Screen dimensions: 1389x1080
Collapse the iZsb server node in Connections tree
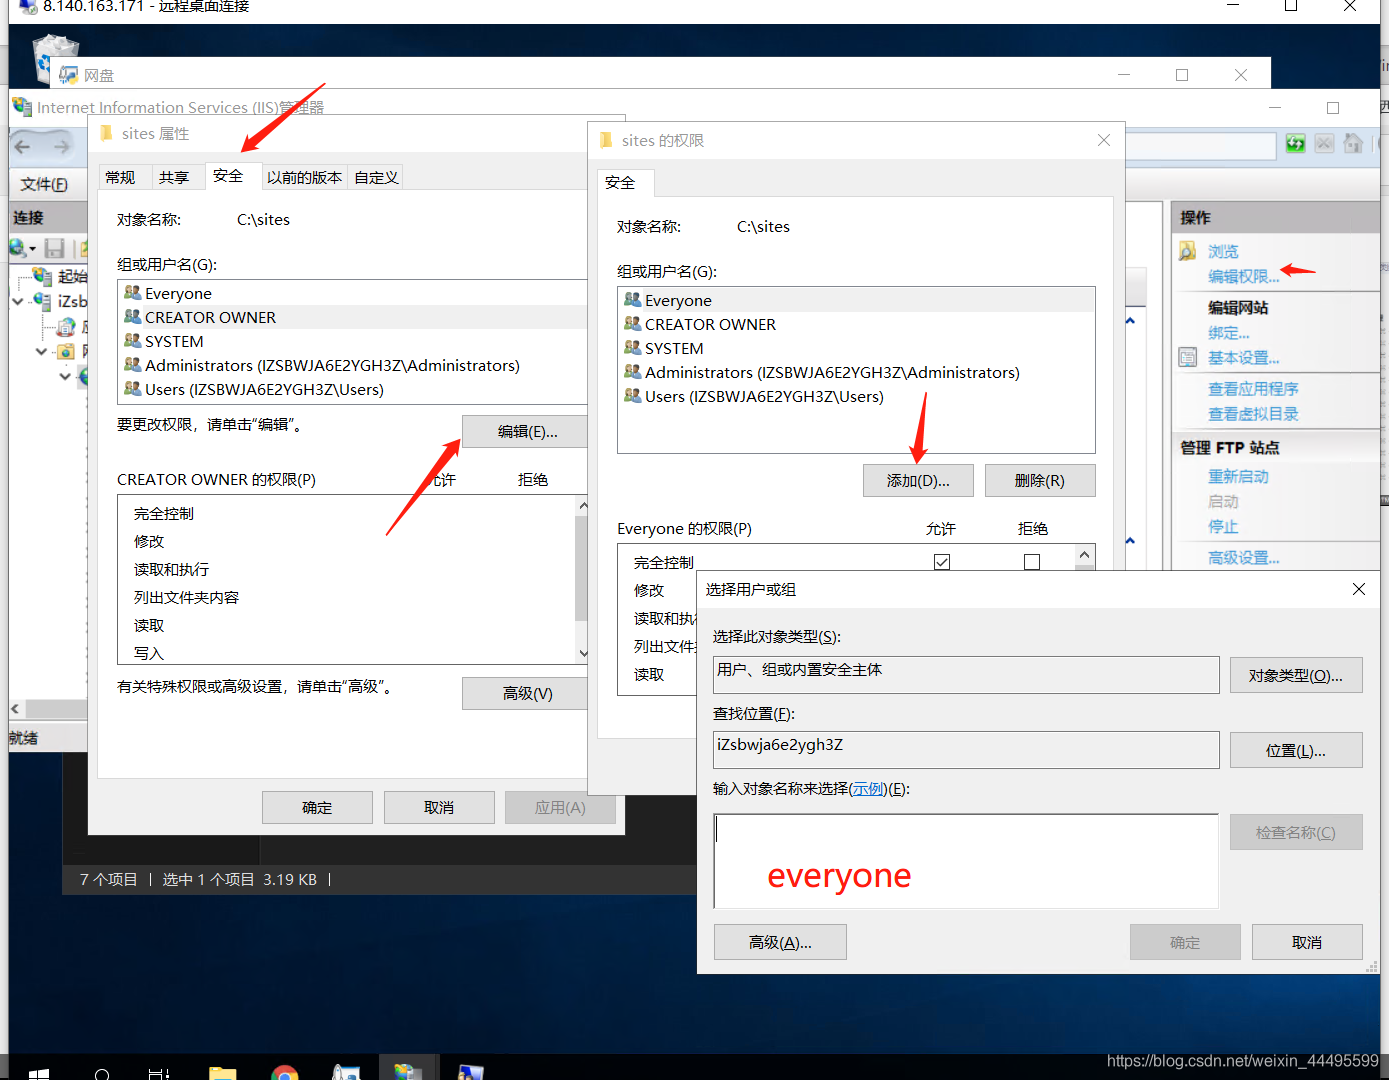pos(18,301)
